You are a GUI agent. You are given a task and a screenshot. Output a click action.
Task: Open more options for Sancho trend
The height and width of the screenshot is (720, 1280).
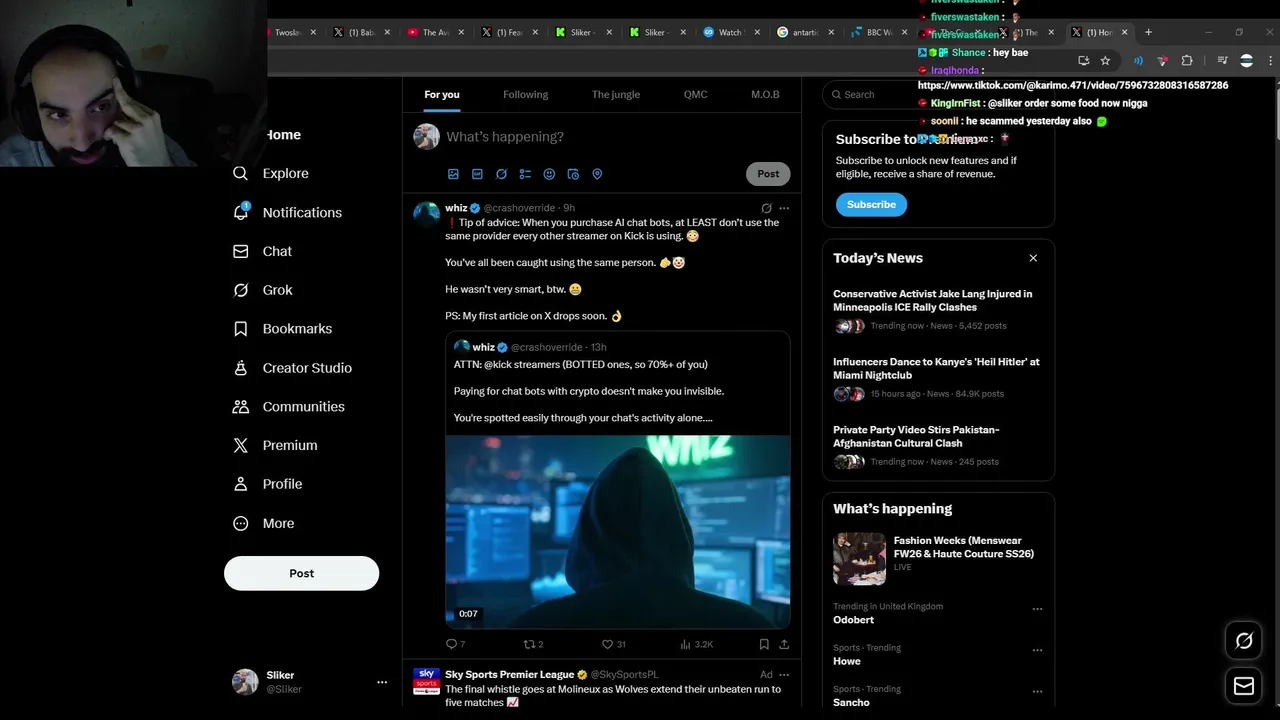(1037, 691)
